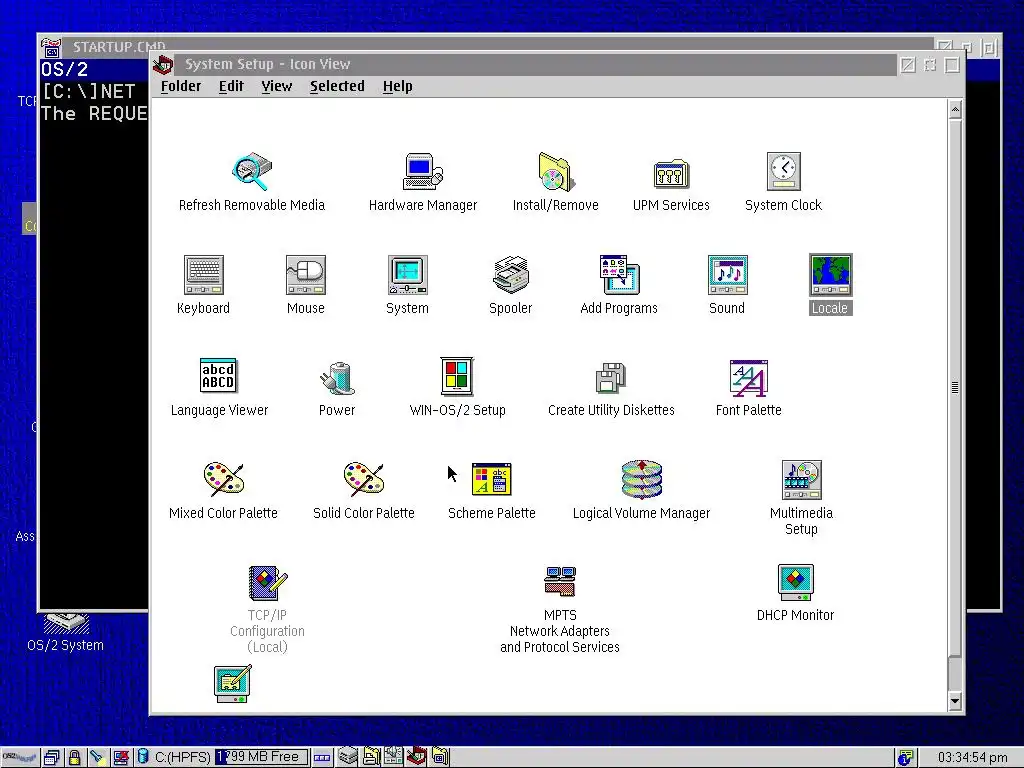Select the Multimedia Setup icon
Screen dimensions: 1024x768
coord(801,479)
